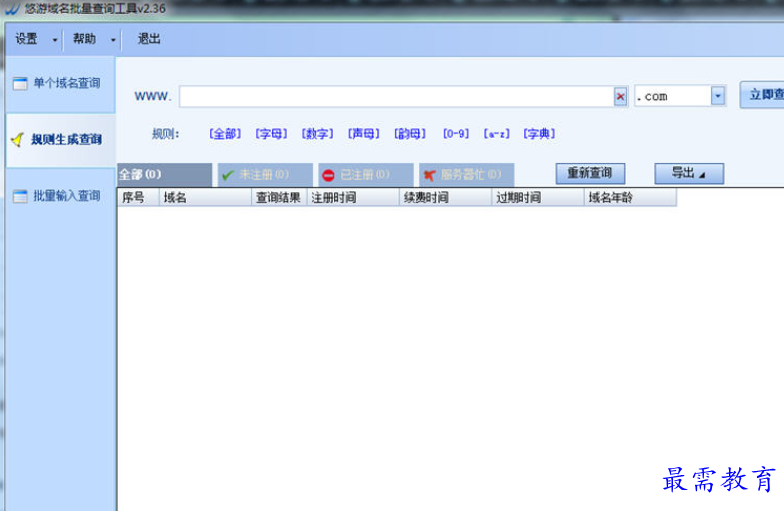Show the 未注册 (0) results filter
Viewport: 784px width, 511px height.
click(x=265, y=175)
